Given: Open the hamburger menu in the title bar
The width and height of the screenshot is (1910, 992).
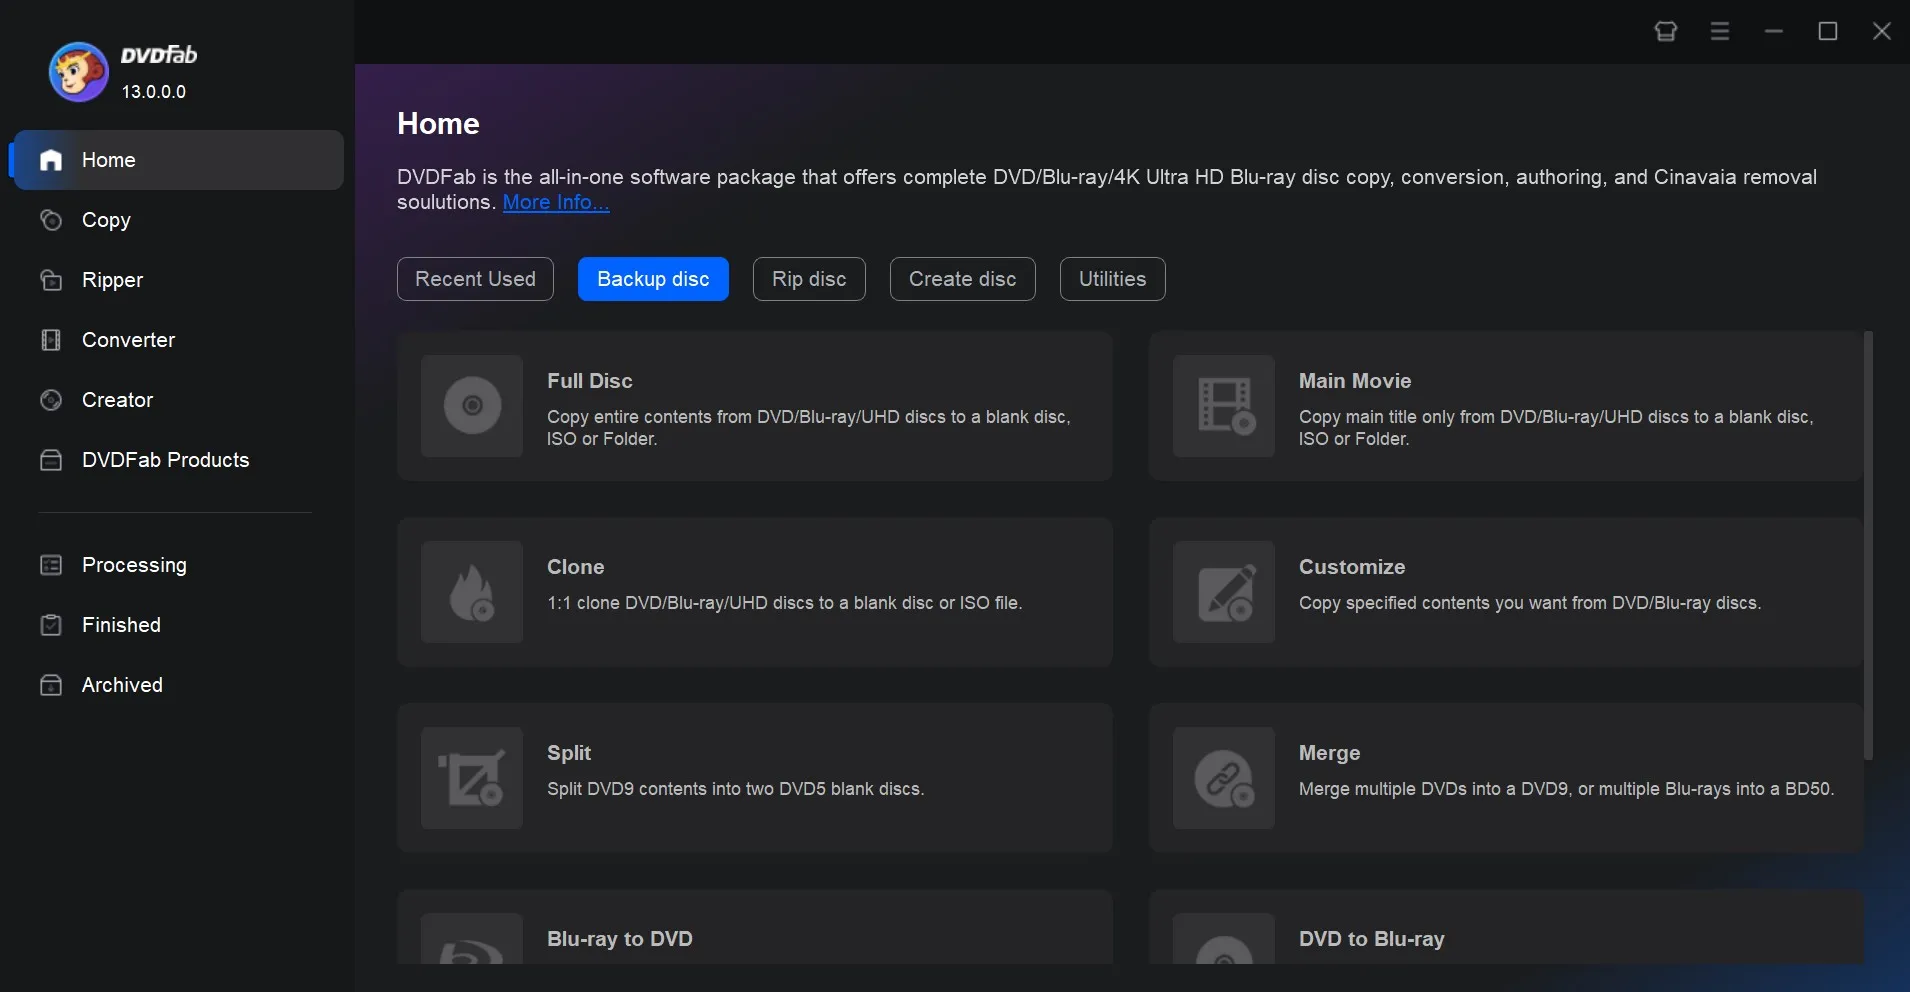Looking at the screenshot, I should tap(1719, 31).
